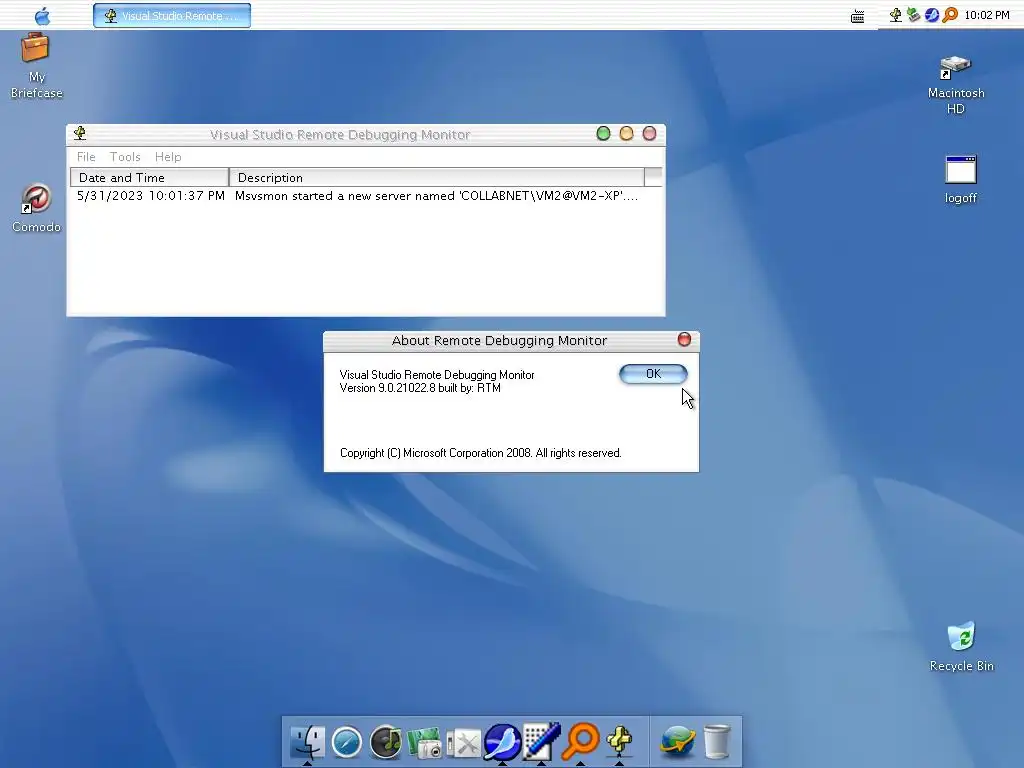The height and width of the screenshot is (768, 1024).
Task: Open the iTunes music dock icon
Action: click(x=386, y=743)
